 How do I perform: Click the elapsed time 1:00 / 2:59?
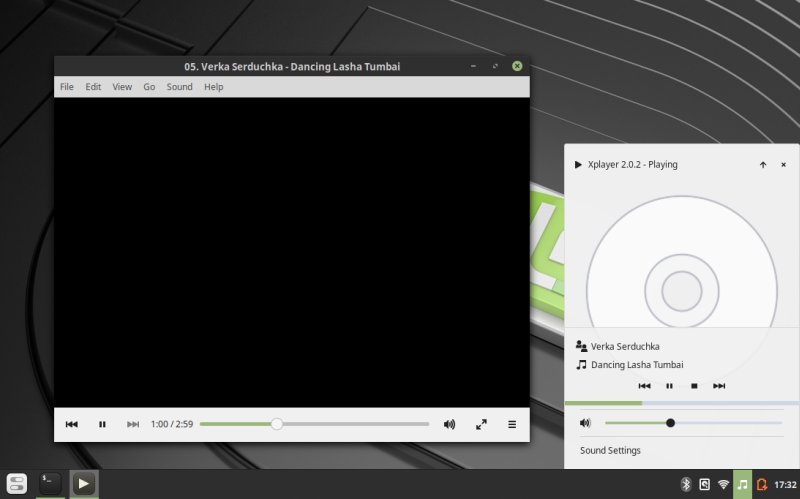(172, 424)
